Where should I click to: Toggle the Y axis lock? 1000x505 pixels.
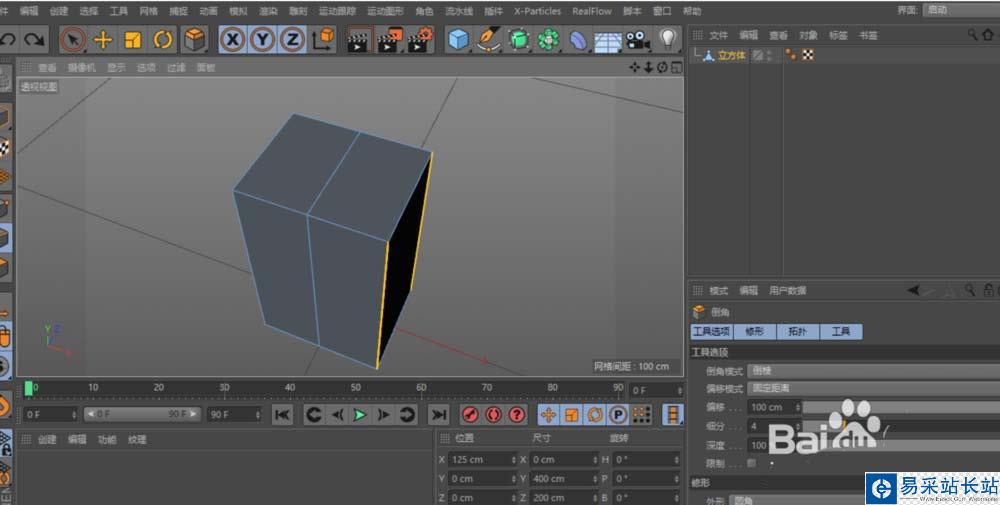tap(262, 40)
